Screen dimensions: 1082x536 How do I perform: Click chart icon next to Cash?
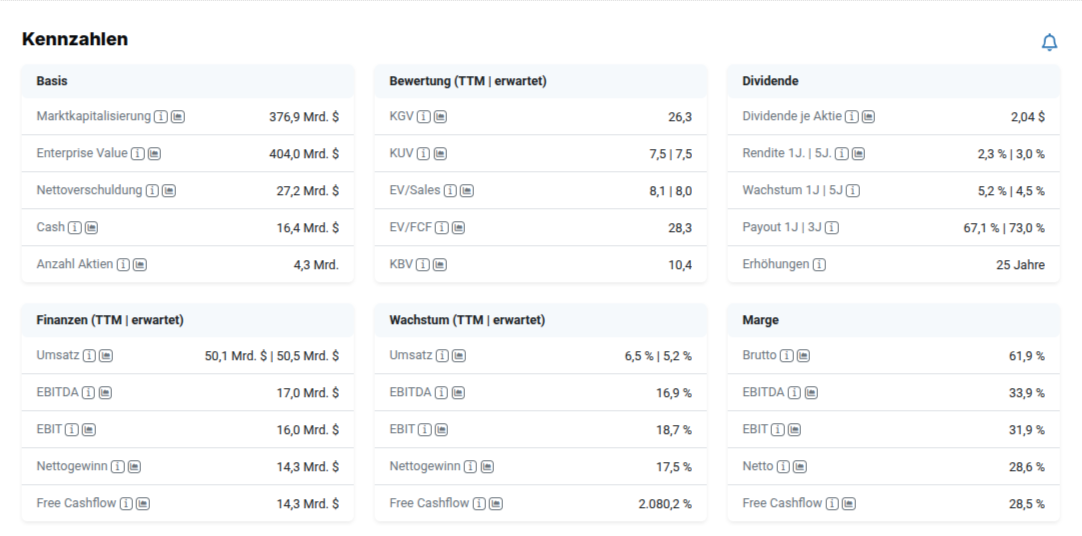[x=91, y=227]
